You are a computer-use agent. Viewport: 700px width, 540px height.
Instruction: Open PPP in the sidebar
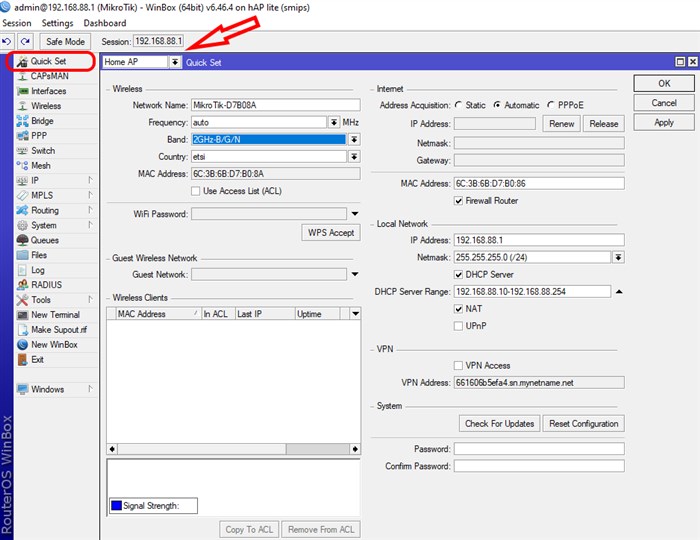click(38, 136)
